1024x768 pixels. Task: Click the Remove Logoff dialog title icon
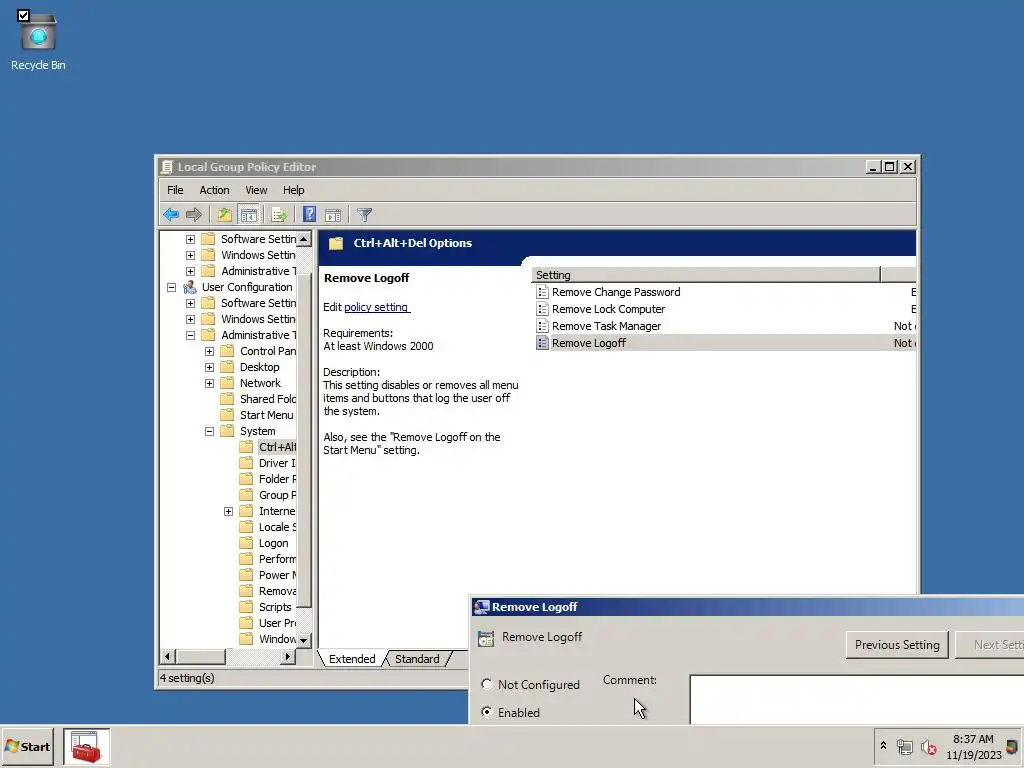point(482,607)
